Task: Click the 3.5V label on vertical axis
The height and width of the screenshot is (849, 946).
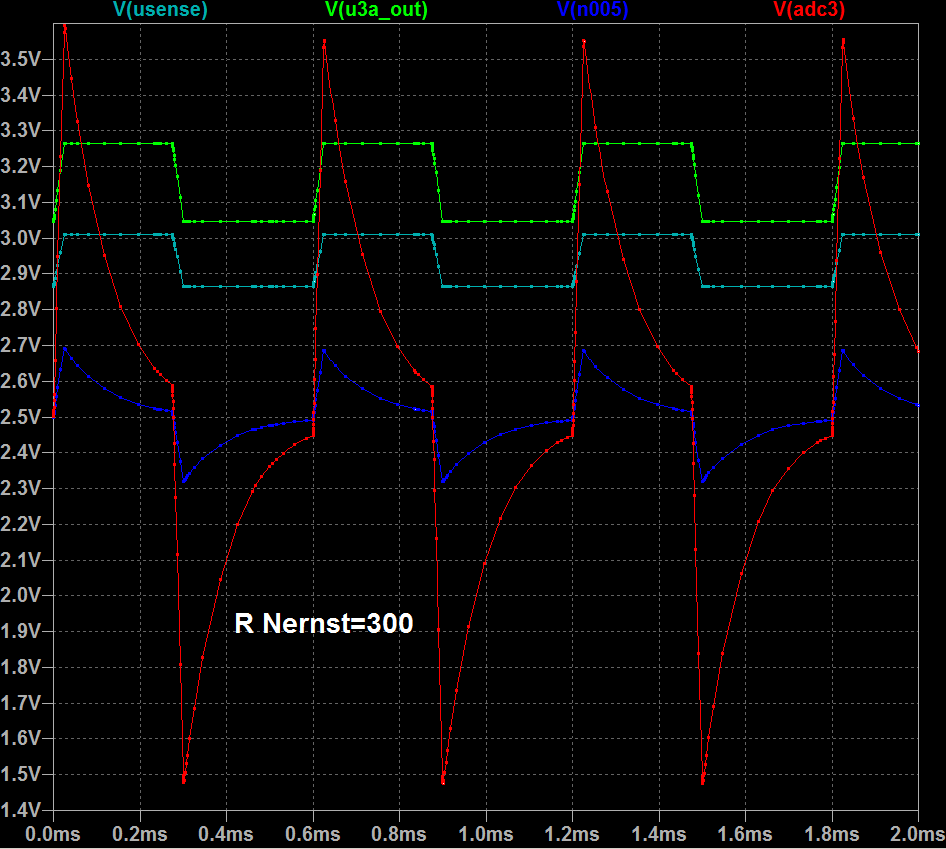Action: (x=23, y=59)
